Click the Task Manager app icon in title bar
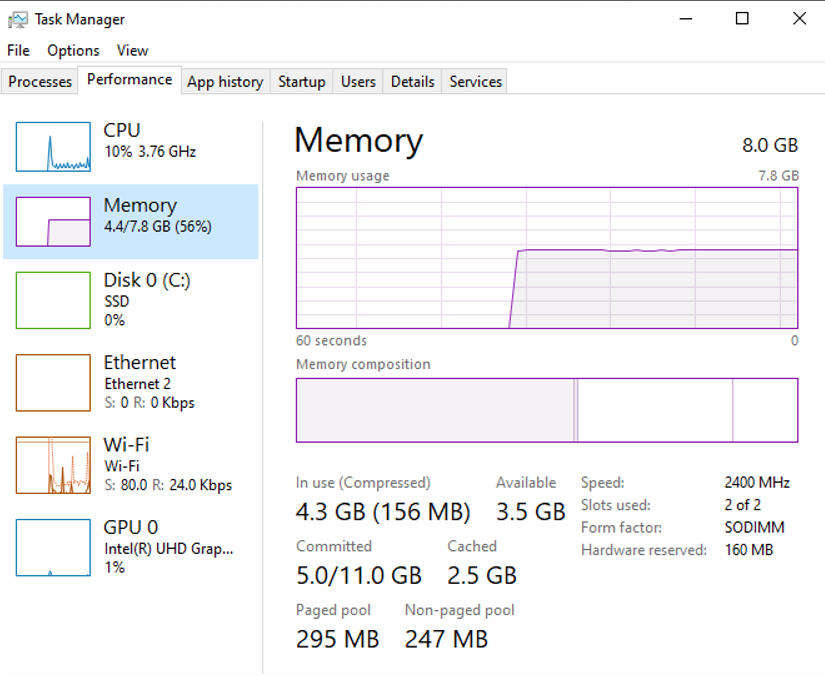825x679 pixels. [17, 19]
